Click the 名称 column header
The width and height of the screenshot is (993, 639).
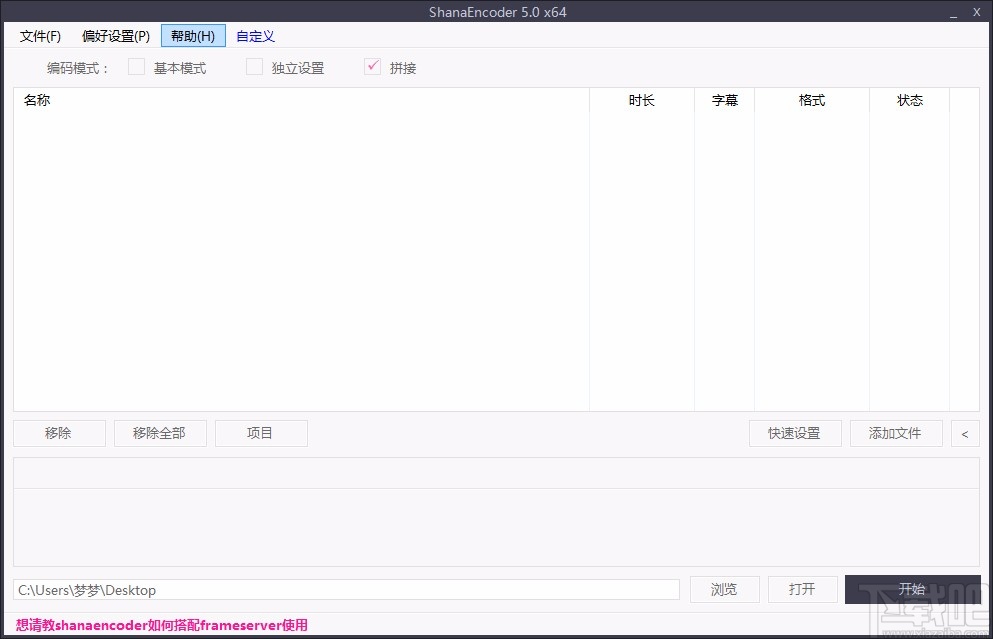[301, 100]
